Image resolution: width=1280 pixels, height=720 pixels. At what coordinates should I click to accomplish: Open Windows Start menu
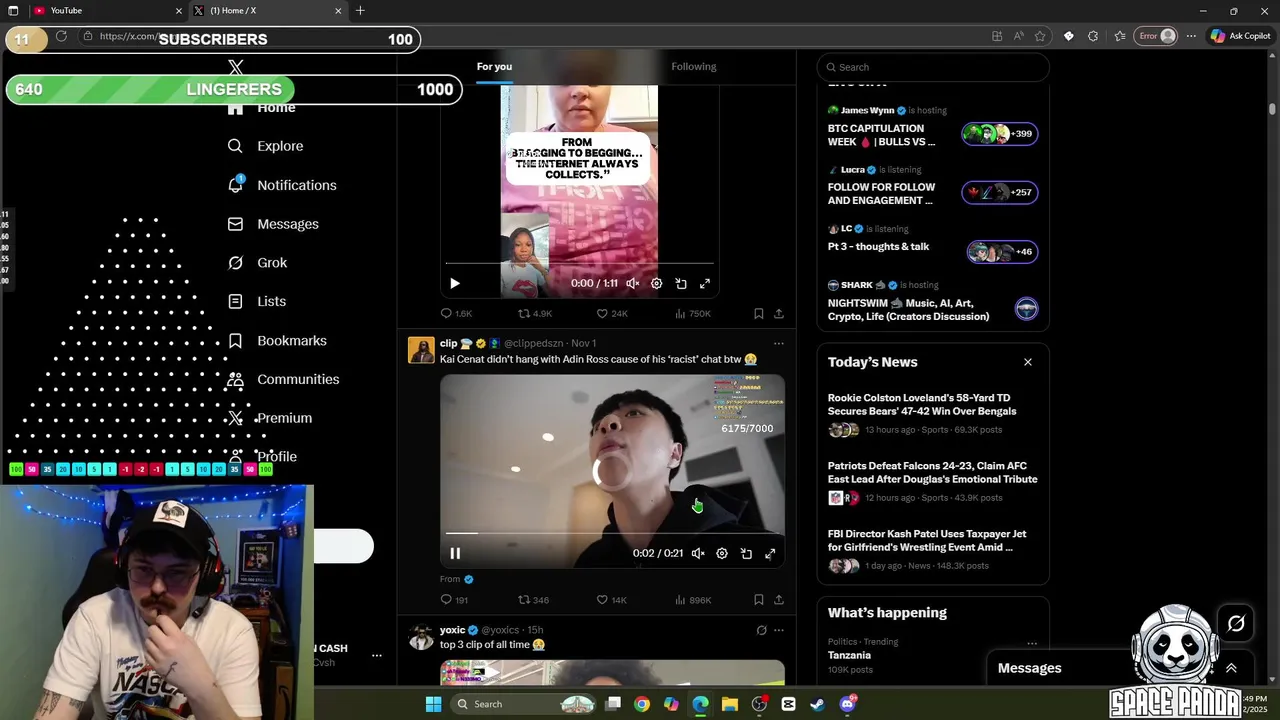433,704
